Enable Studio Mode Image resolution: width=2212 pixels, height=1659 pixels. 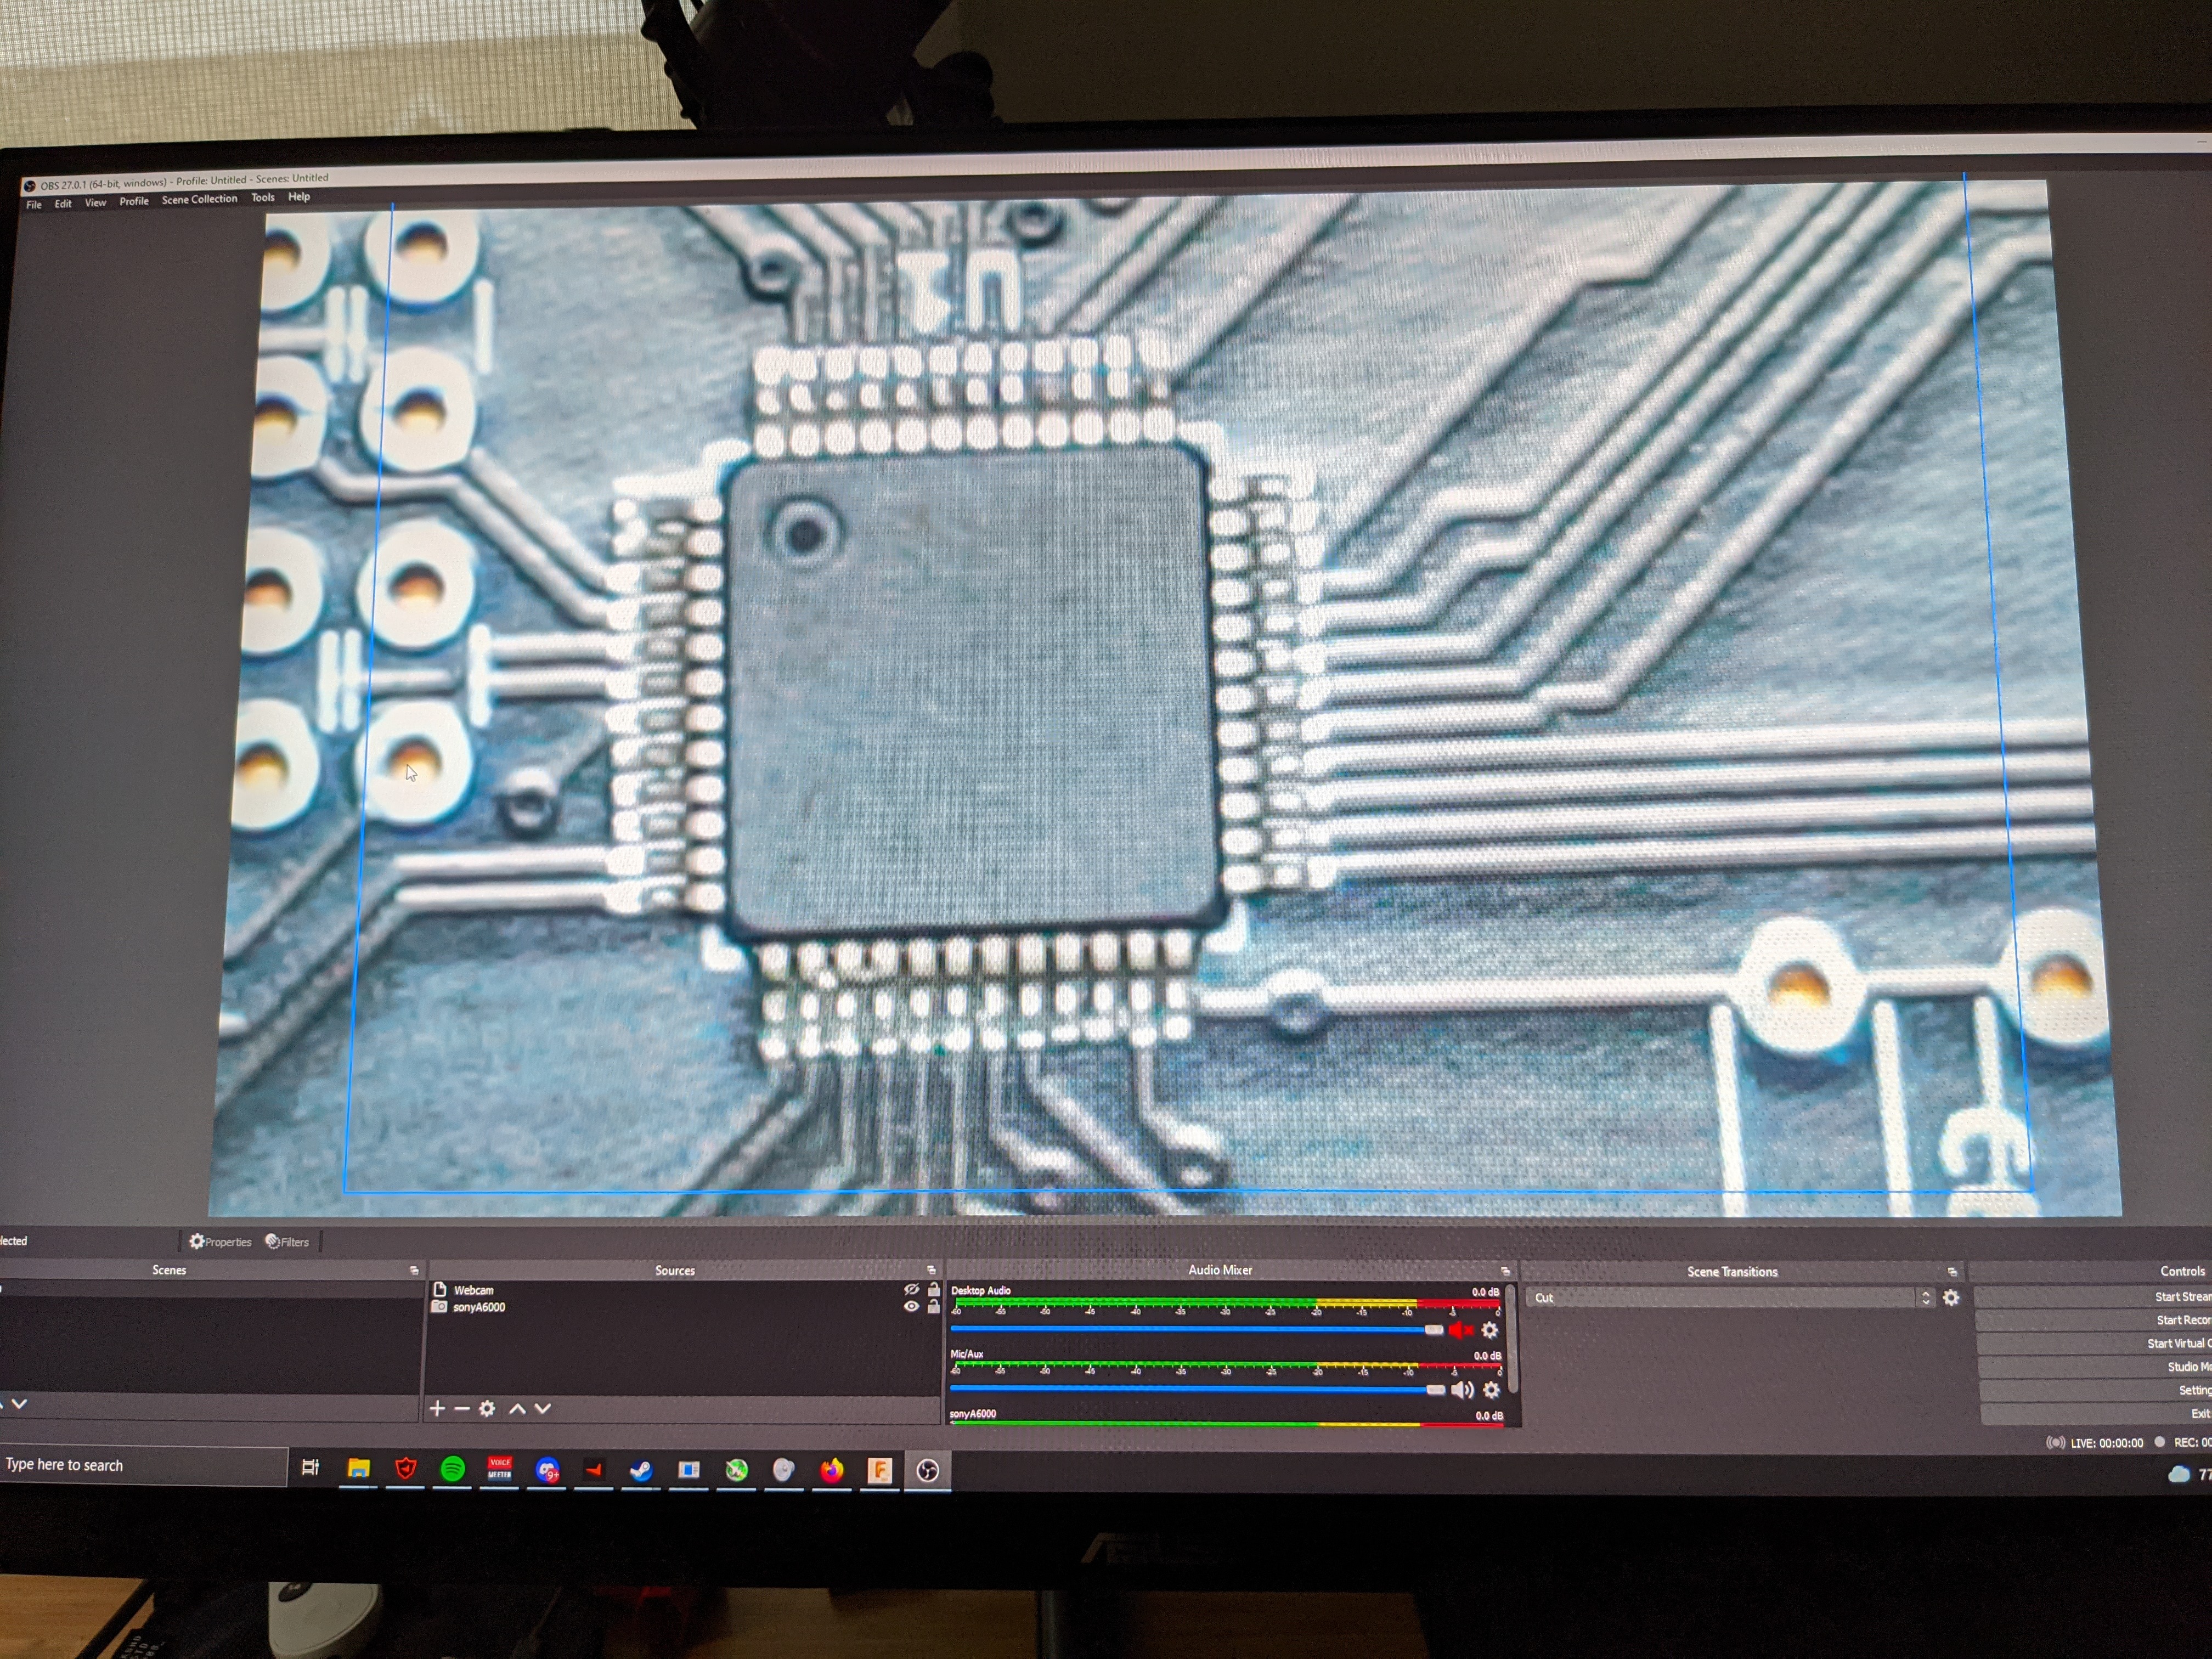pos(2095,1367)
